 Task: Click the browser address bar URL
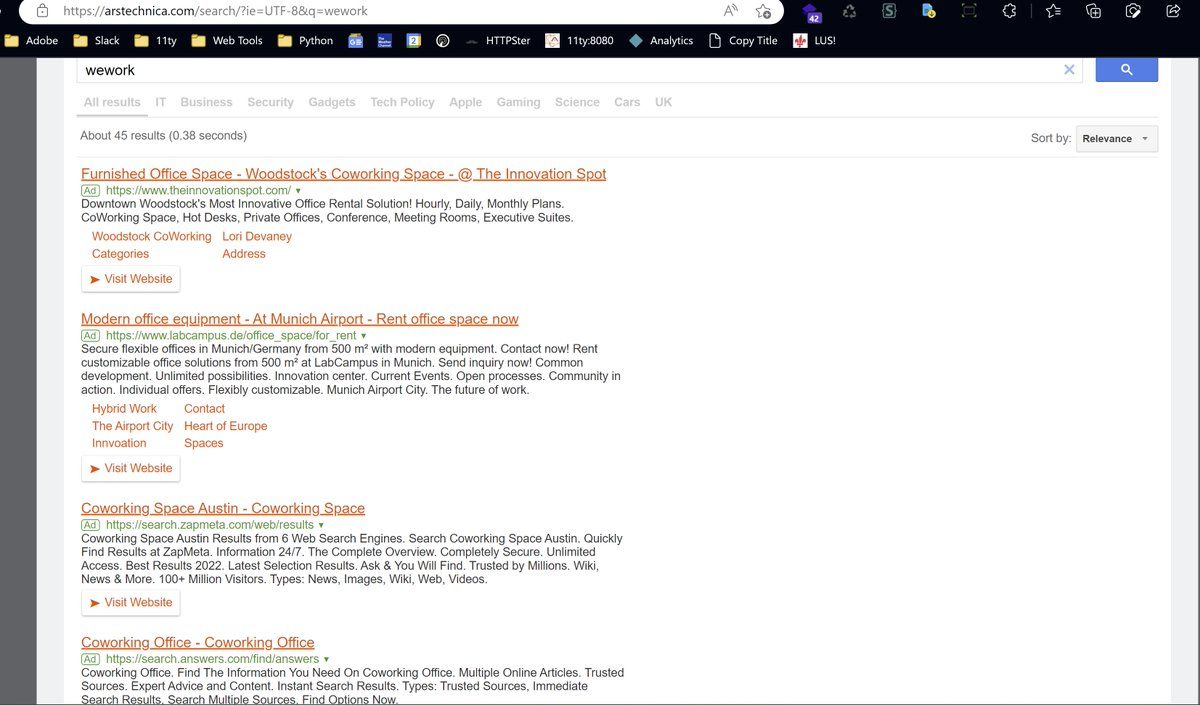[x=215, y=11]
